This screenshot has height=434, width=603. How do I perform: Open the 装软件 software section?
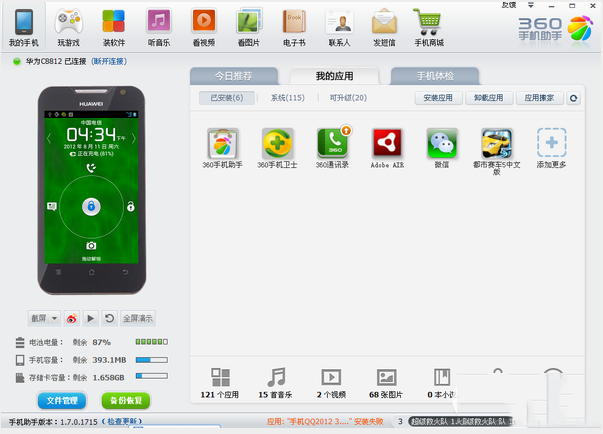tap(113, 28)
